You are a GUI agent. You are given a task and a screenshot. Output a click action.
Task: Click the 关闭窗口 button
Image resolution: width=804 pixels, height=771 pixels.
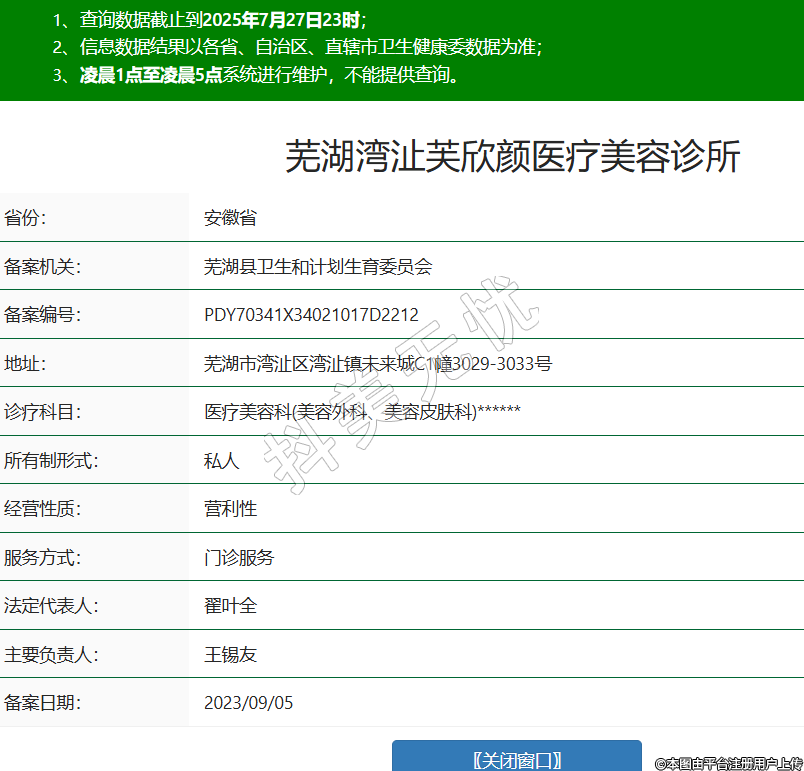[516, 759]
